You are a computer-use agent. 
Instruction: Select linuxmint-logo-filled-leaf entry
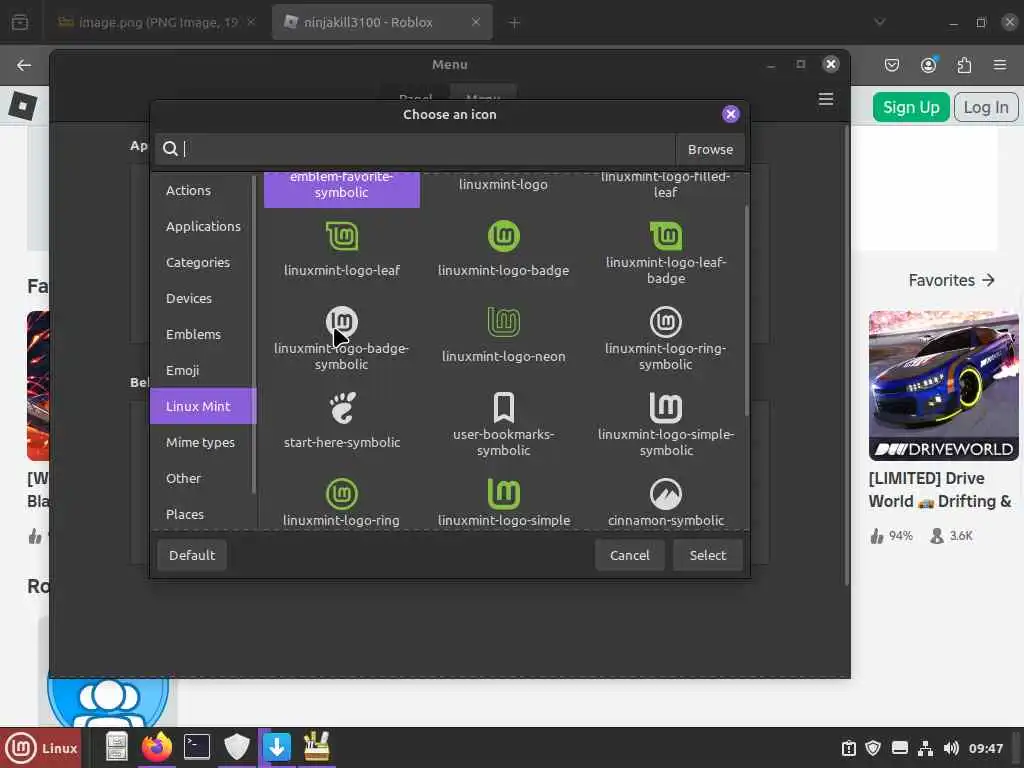coord(665,185)
